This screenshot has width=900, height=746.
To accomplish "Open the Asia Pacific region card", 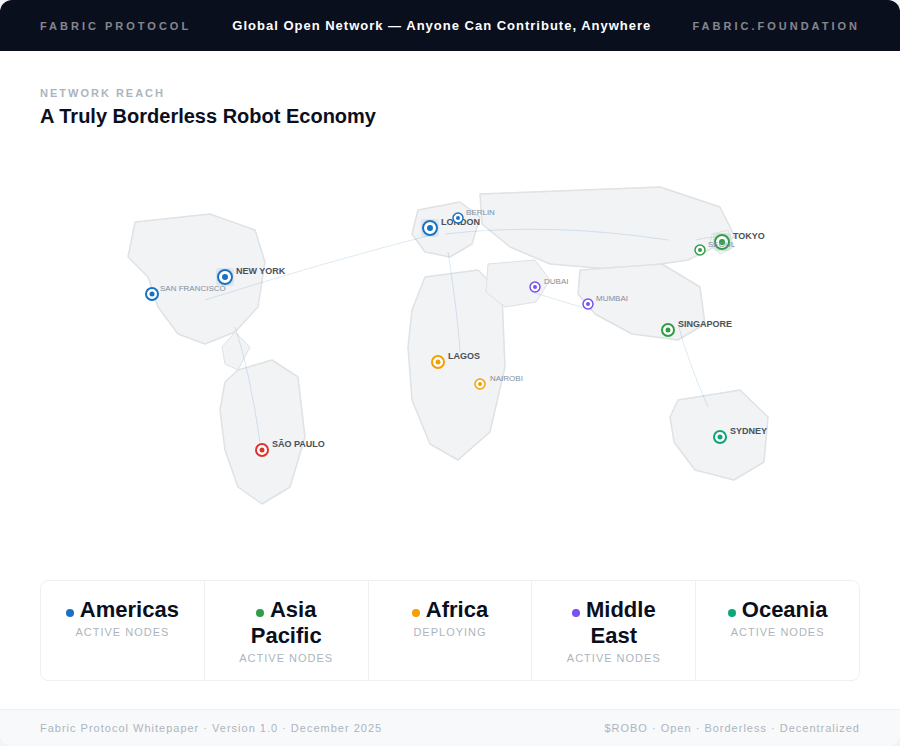I will [286, 630].
